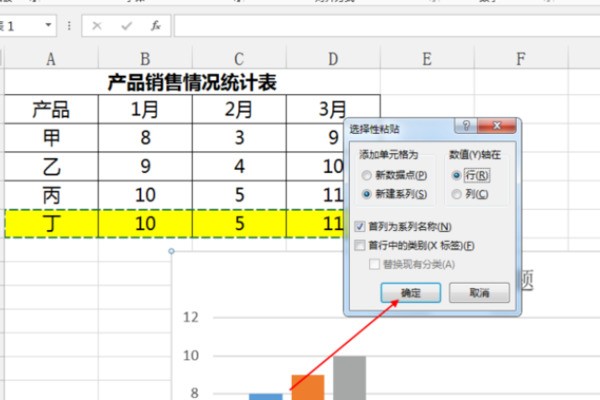Choose 行(R) for the value axis

point(457,175)
